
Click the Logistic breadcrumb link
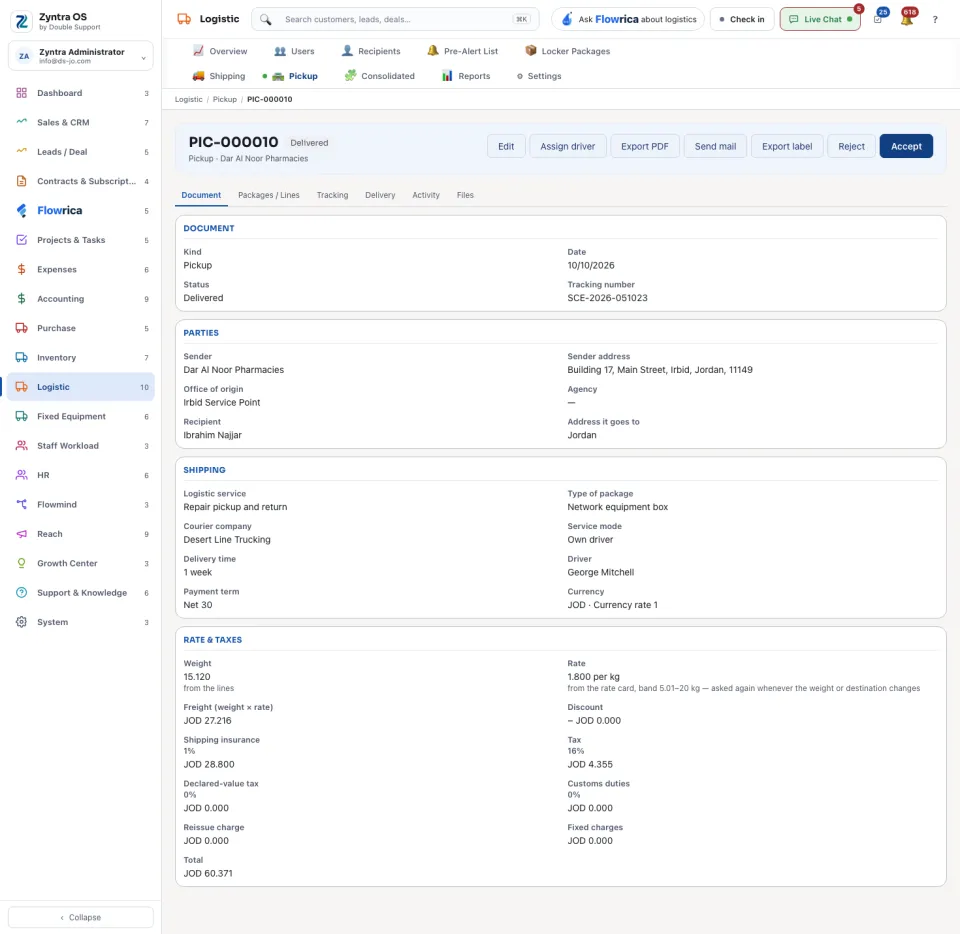[189, 99]
